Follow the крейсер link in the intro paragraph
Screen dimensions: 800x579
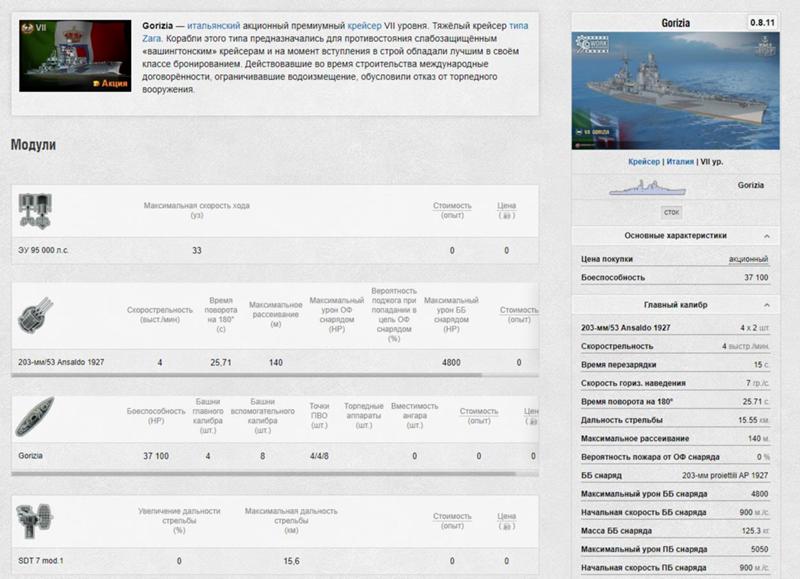364,26
